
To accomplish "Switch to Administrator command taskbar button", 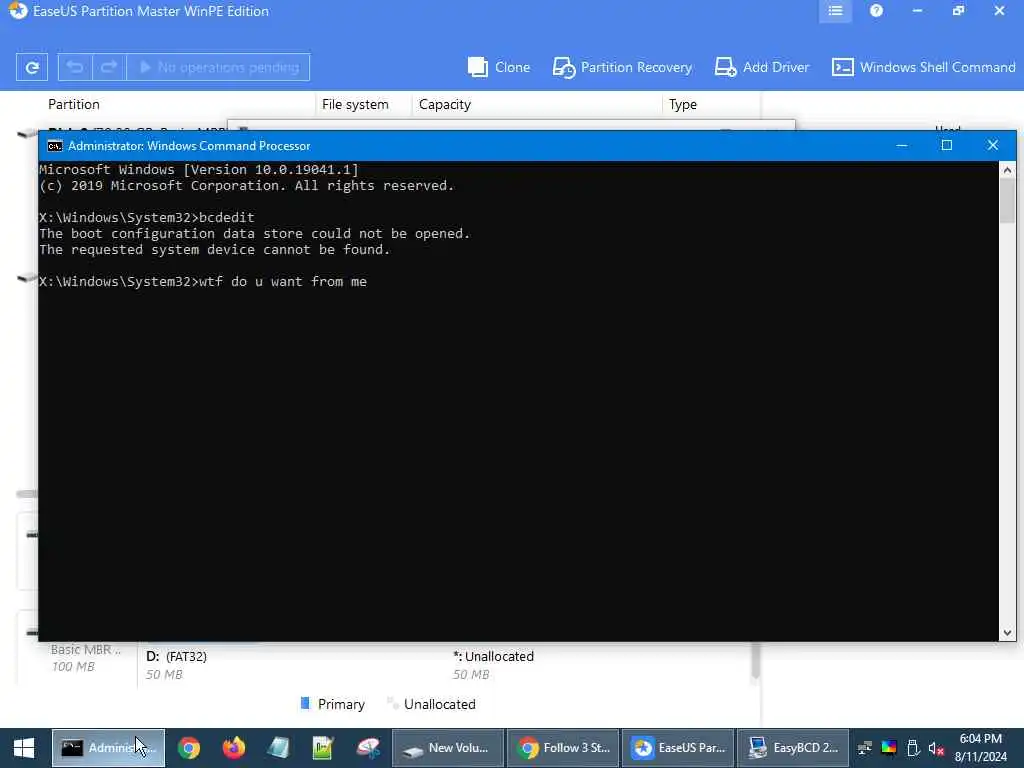I will tap(108, 748).
